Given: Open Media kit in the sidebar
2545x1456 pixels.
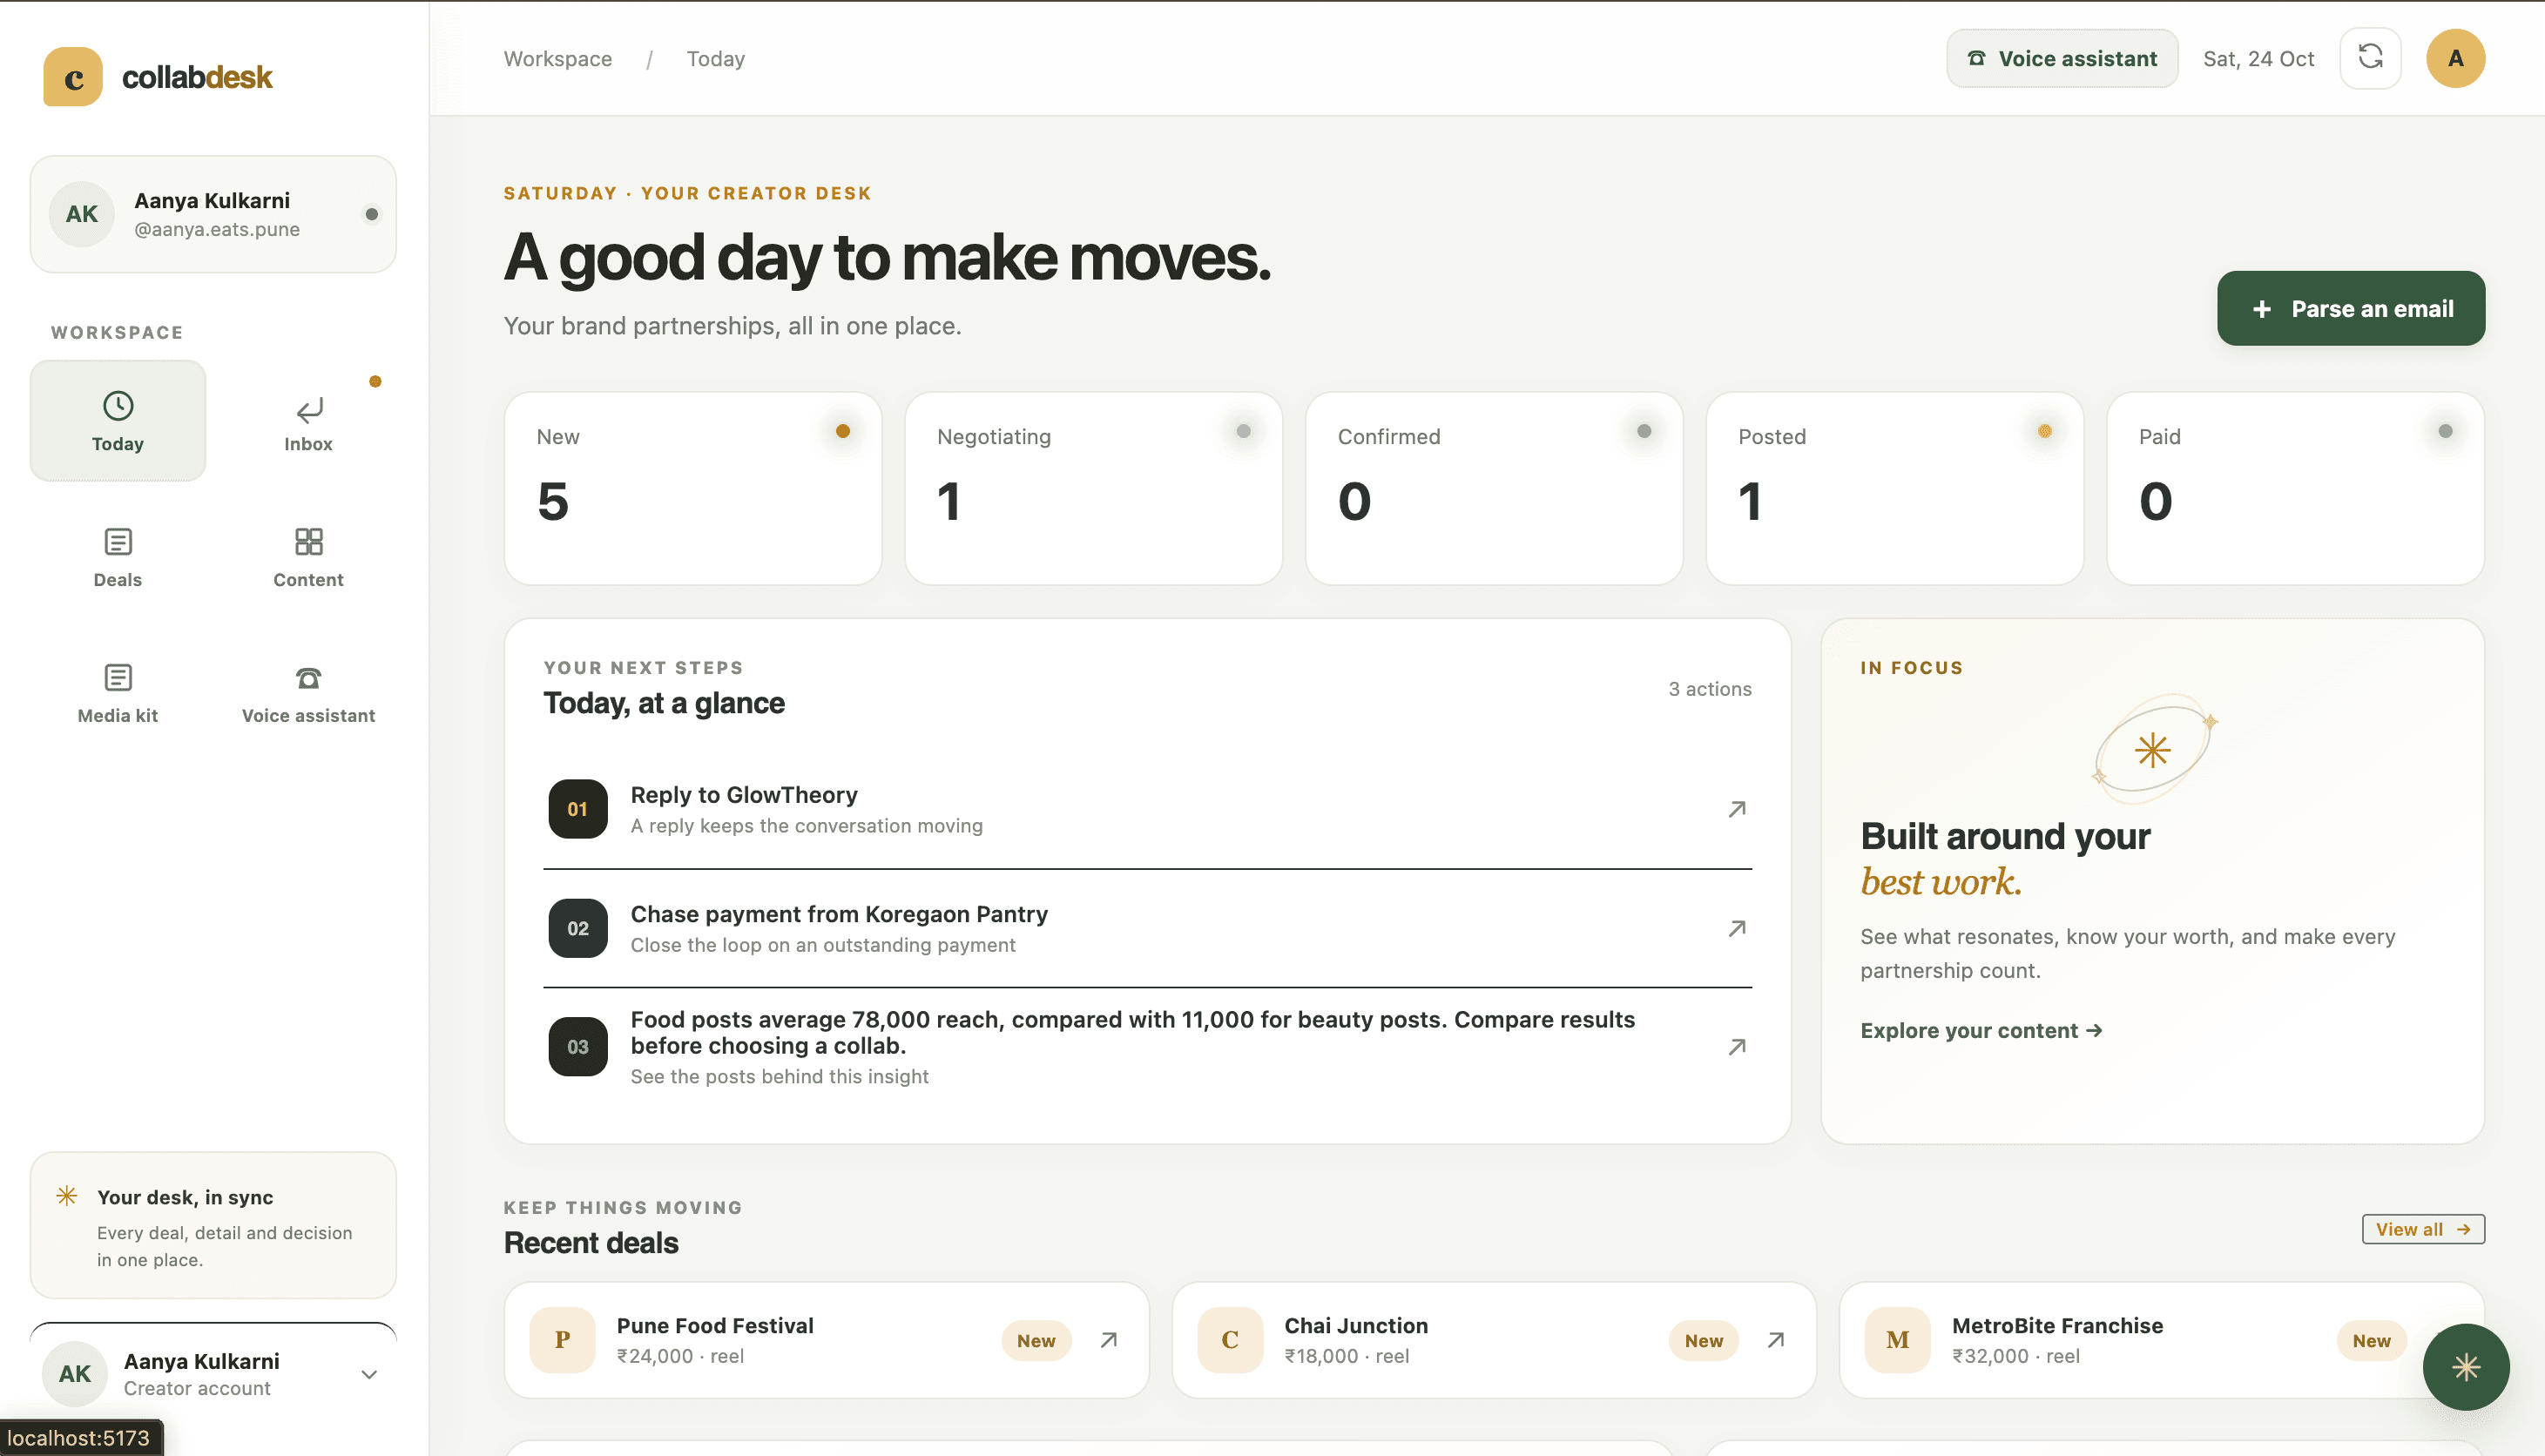Looking at the screenshot, I should 118,693.
